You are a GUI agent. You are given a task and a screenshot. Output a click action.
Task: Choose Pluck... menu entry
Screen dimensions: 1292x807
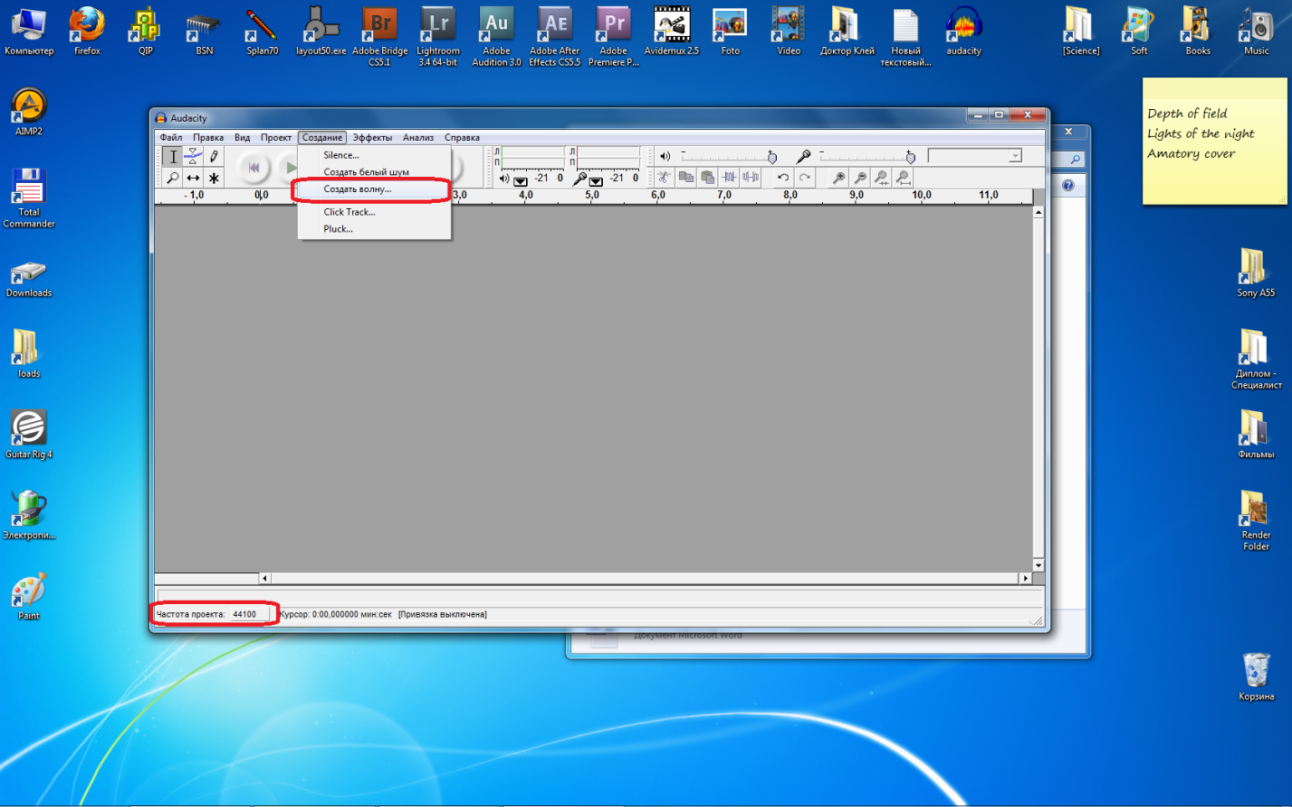(x=374, y=229)
